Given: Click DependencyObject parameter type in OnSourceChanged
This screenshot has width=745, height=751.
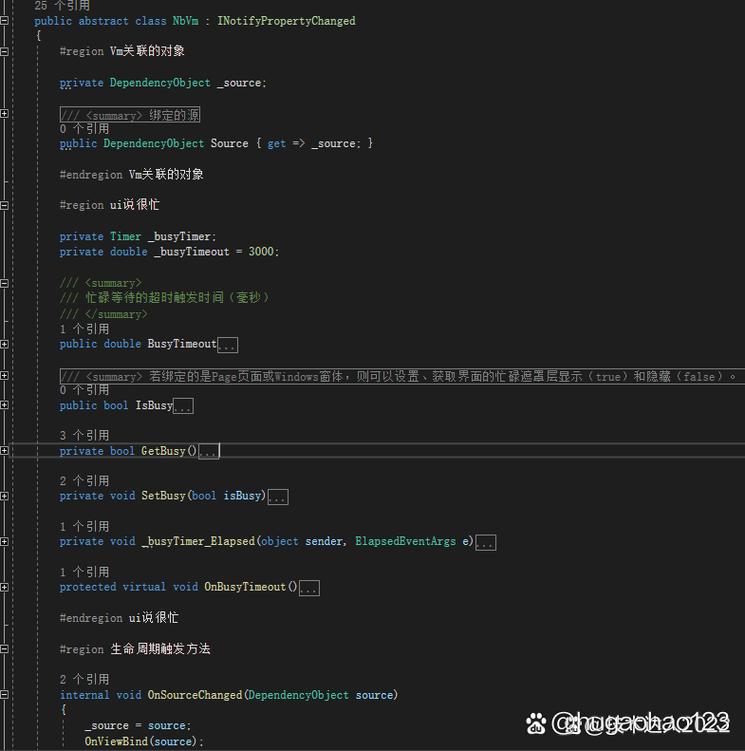Looking at the screenshot, I should (298, 694).
